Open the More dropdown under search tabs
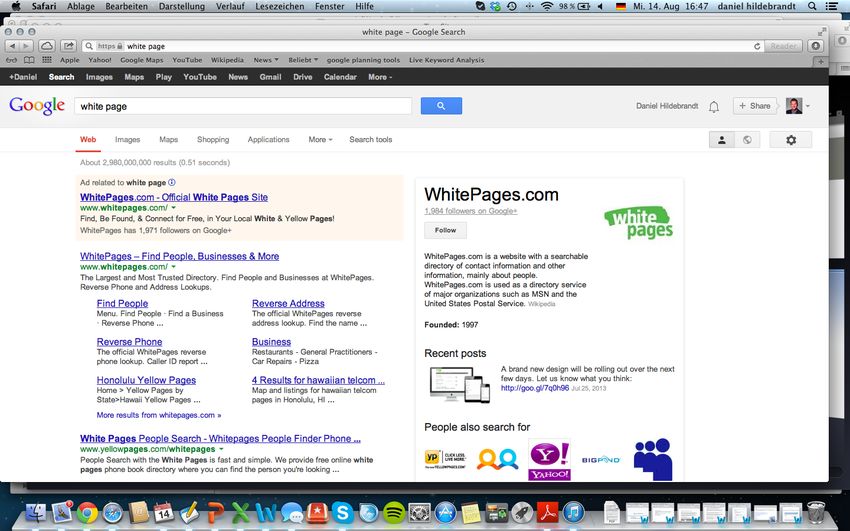The width and height of the screenshot is (850, 531). 320,140
